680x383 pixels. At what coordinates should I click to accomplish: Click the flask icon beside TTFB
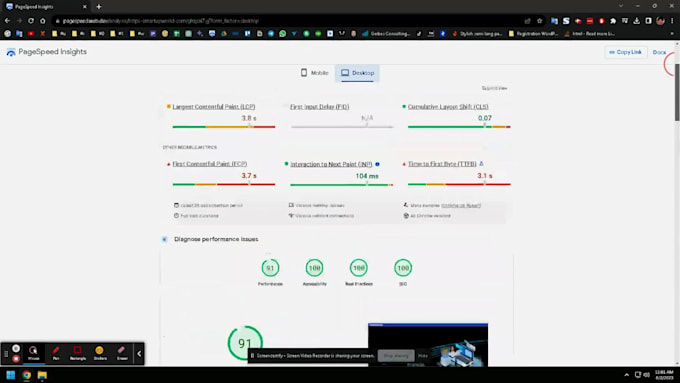click(481, 164)
